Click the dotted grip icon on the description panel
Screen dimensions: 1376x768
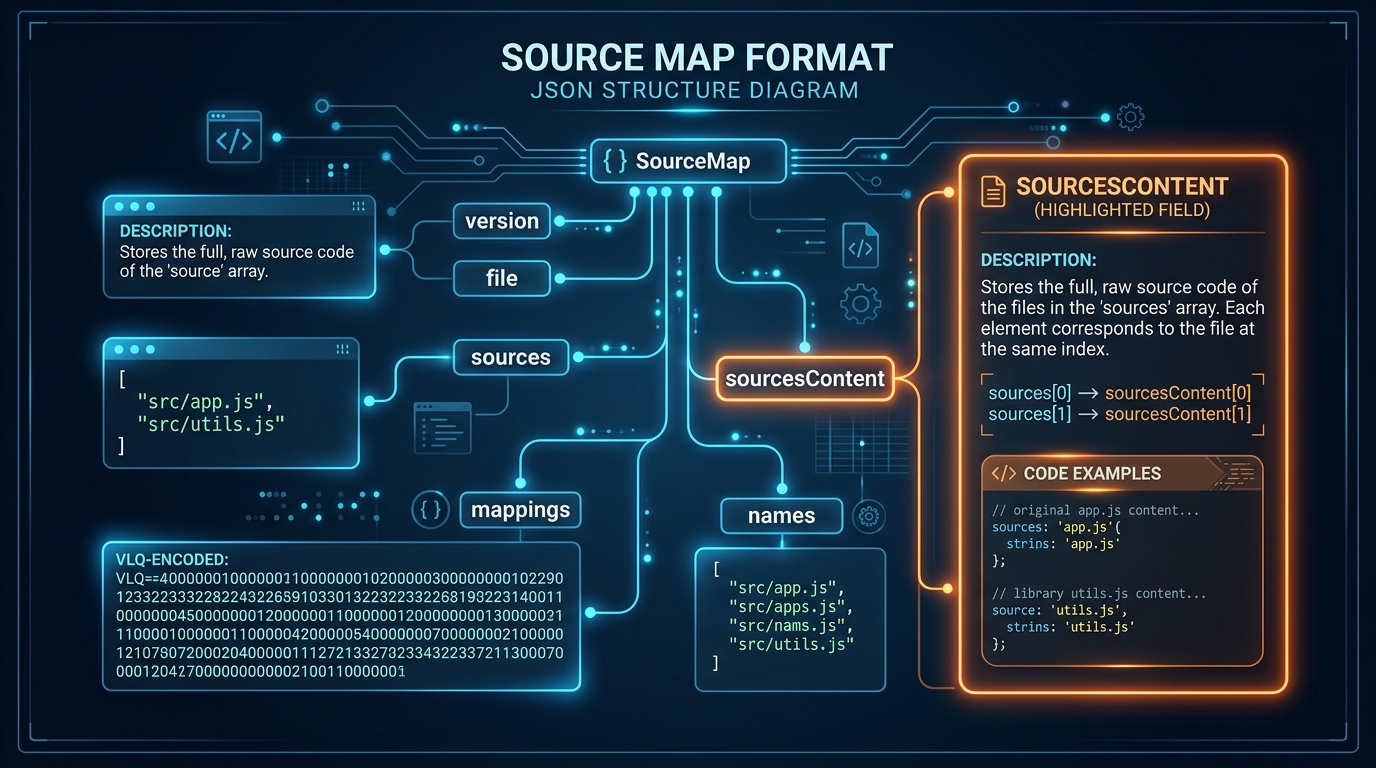357,206
